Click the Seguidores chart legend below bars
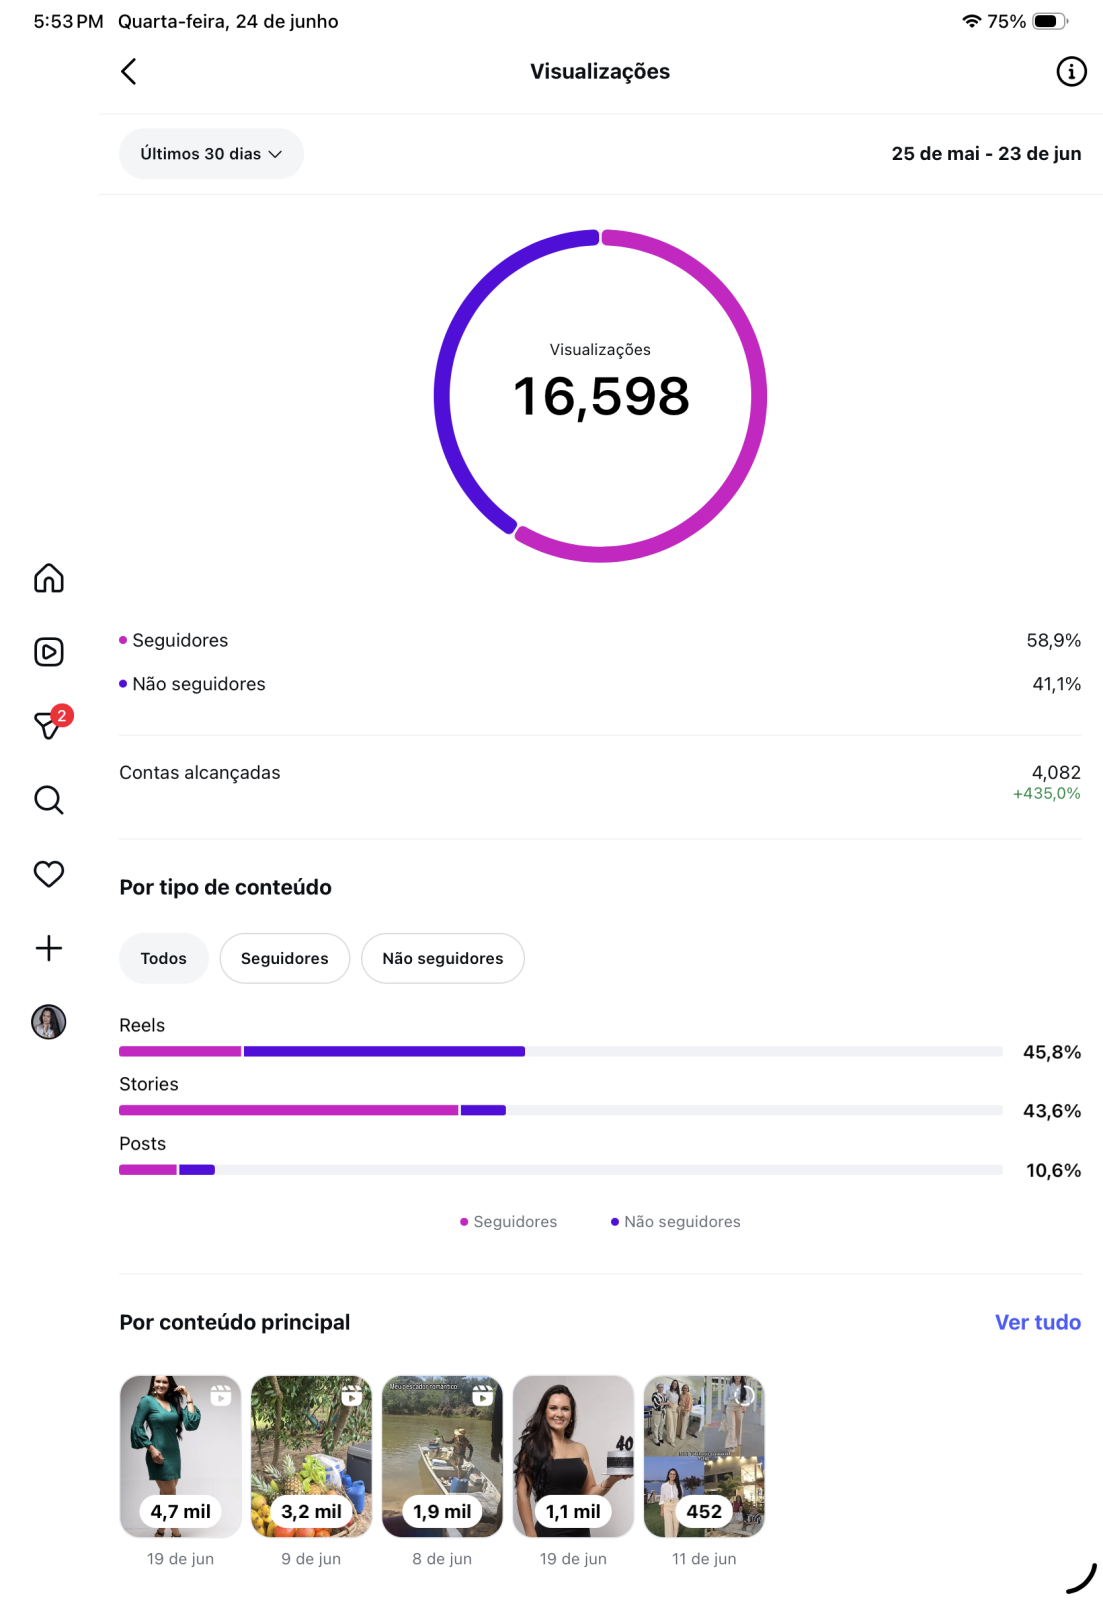Viewport: 1103px width, 1600px height. click(x=508, y=1221)
